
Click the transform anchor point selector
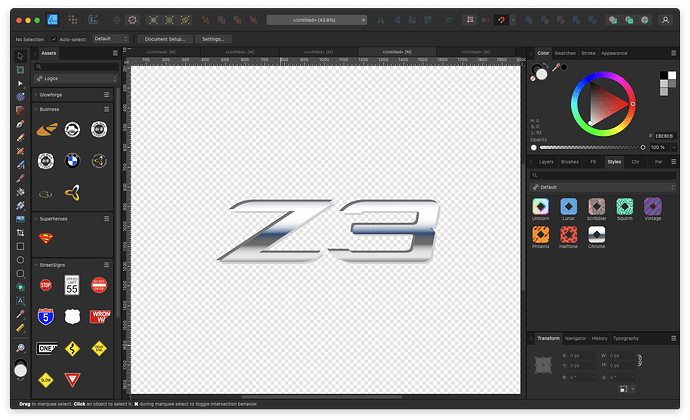click(x=543, y=365)
